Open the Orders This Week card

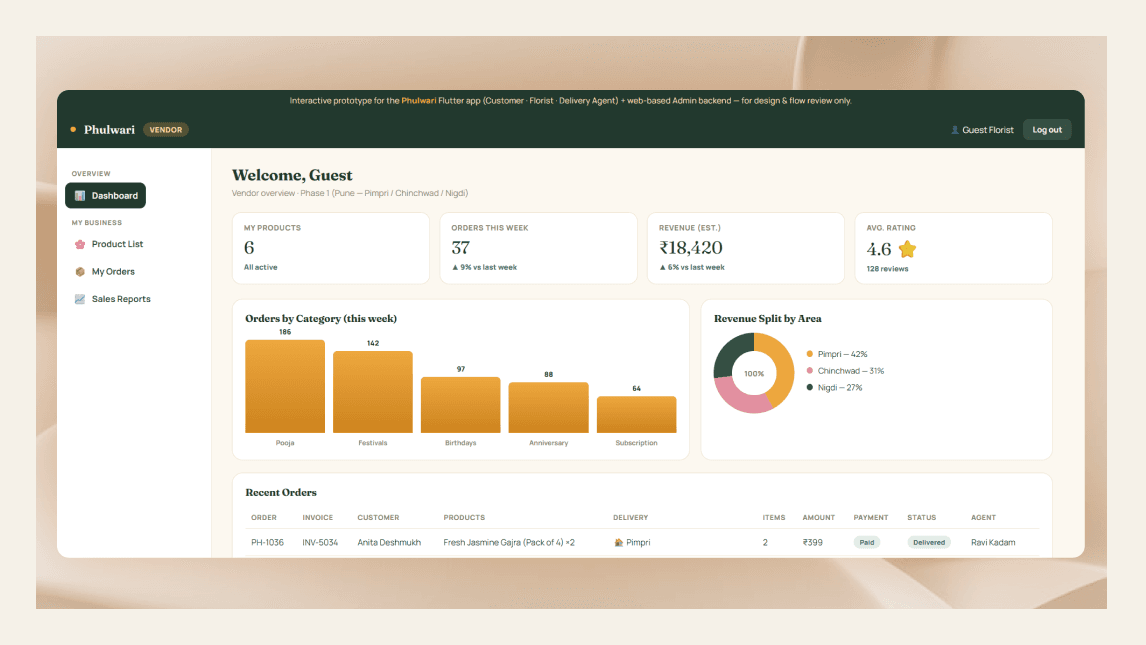[539, 248]
